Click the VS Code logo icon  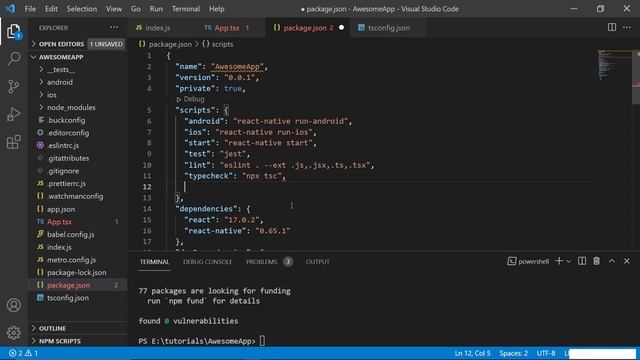[x=10, y=9]
